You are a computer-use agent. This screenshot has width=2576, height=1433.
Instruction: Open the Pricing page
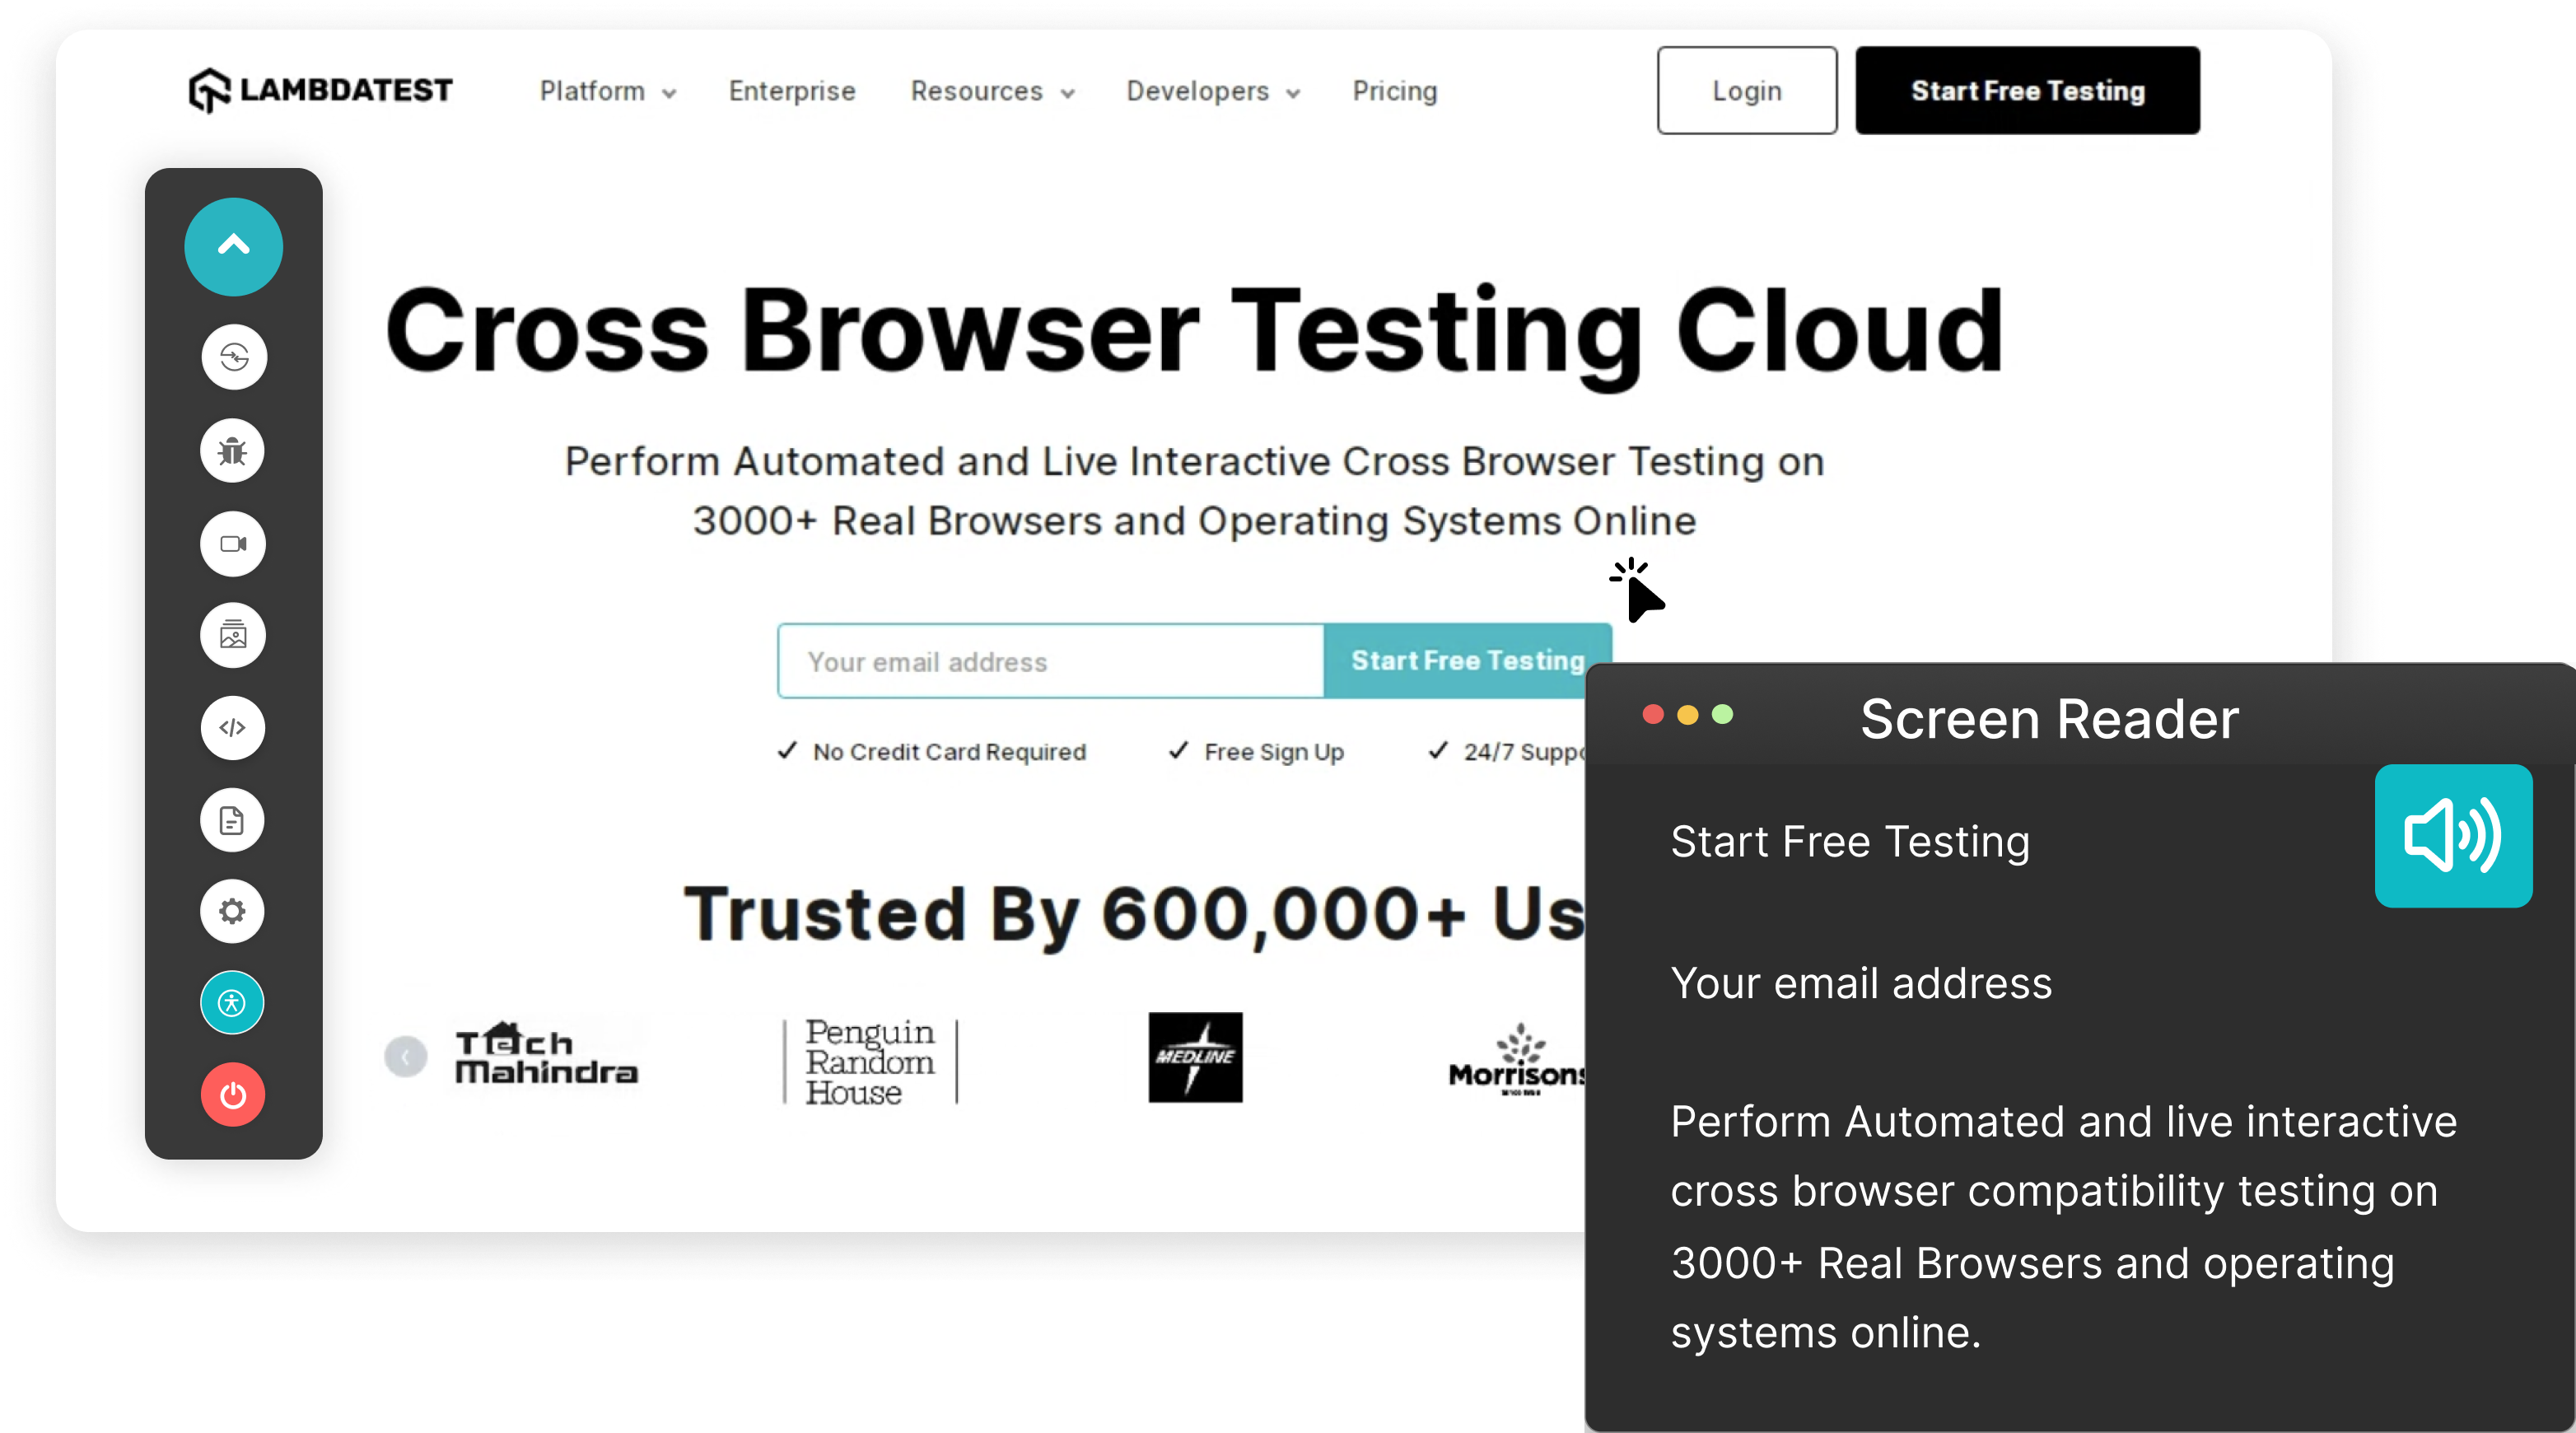pyautogui.click(x=1394, y=91)
